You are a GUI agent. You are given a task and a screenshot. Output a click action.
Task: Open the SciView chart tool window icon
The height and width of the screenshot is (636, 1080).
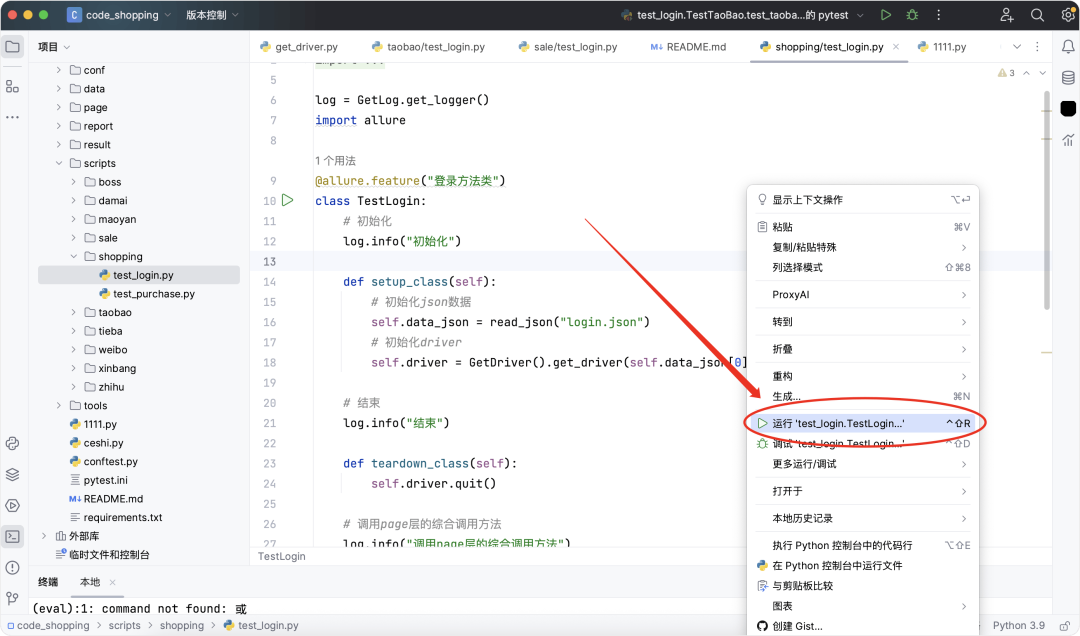[x=1068, y=140]
